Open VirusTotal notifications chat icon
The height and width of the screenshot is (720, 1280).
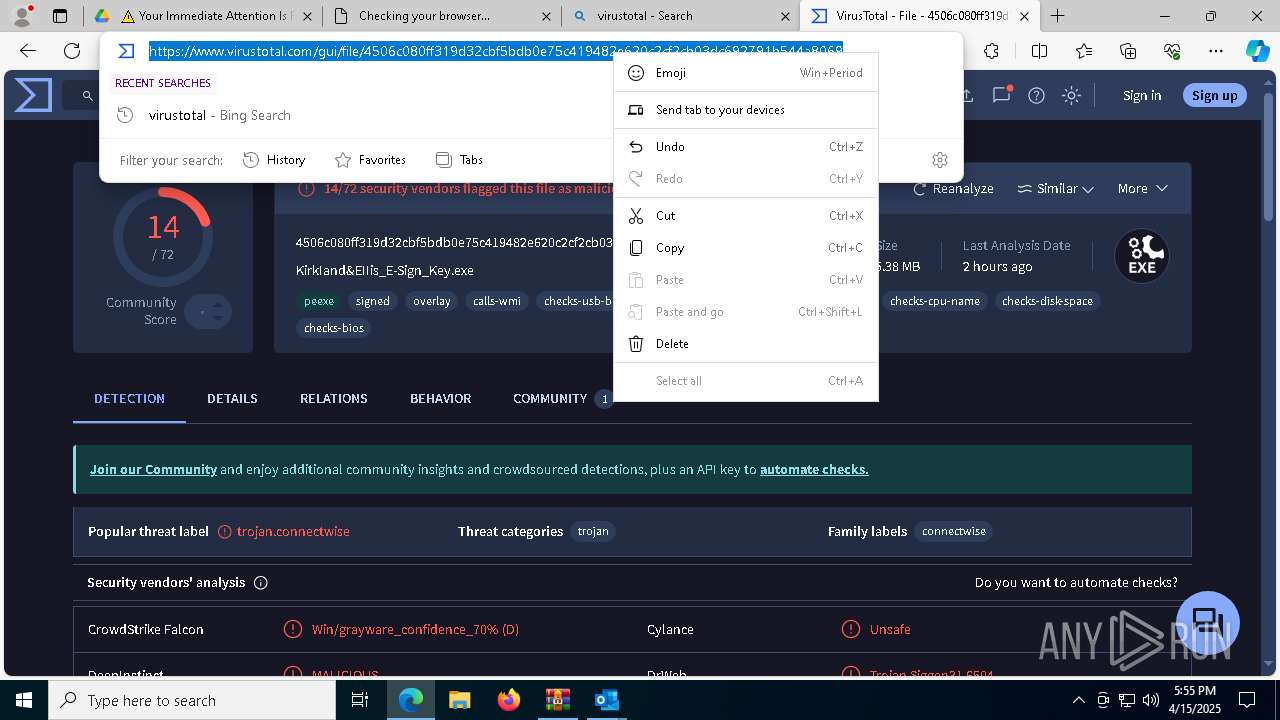1001,95
